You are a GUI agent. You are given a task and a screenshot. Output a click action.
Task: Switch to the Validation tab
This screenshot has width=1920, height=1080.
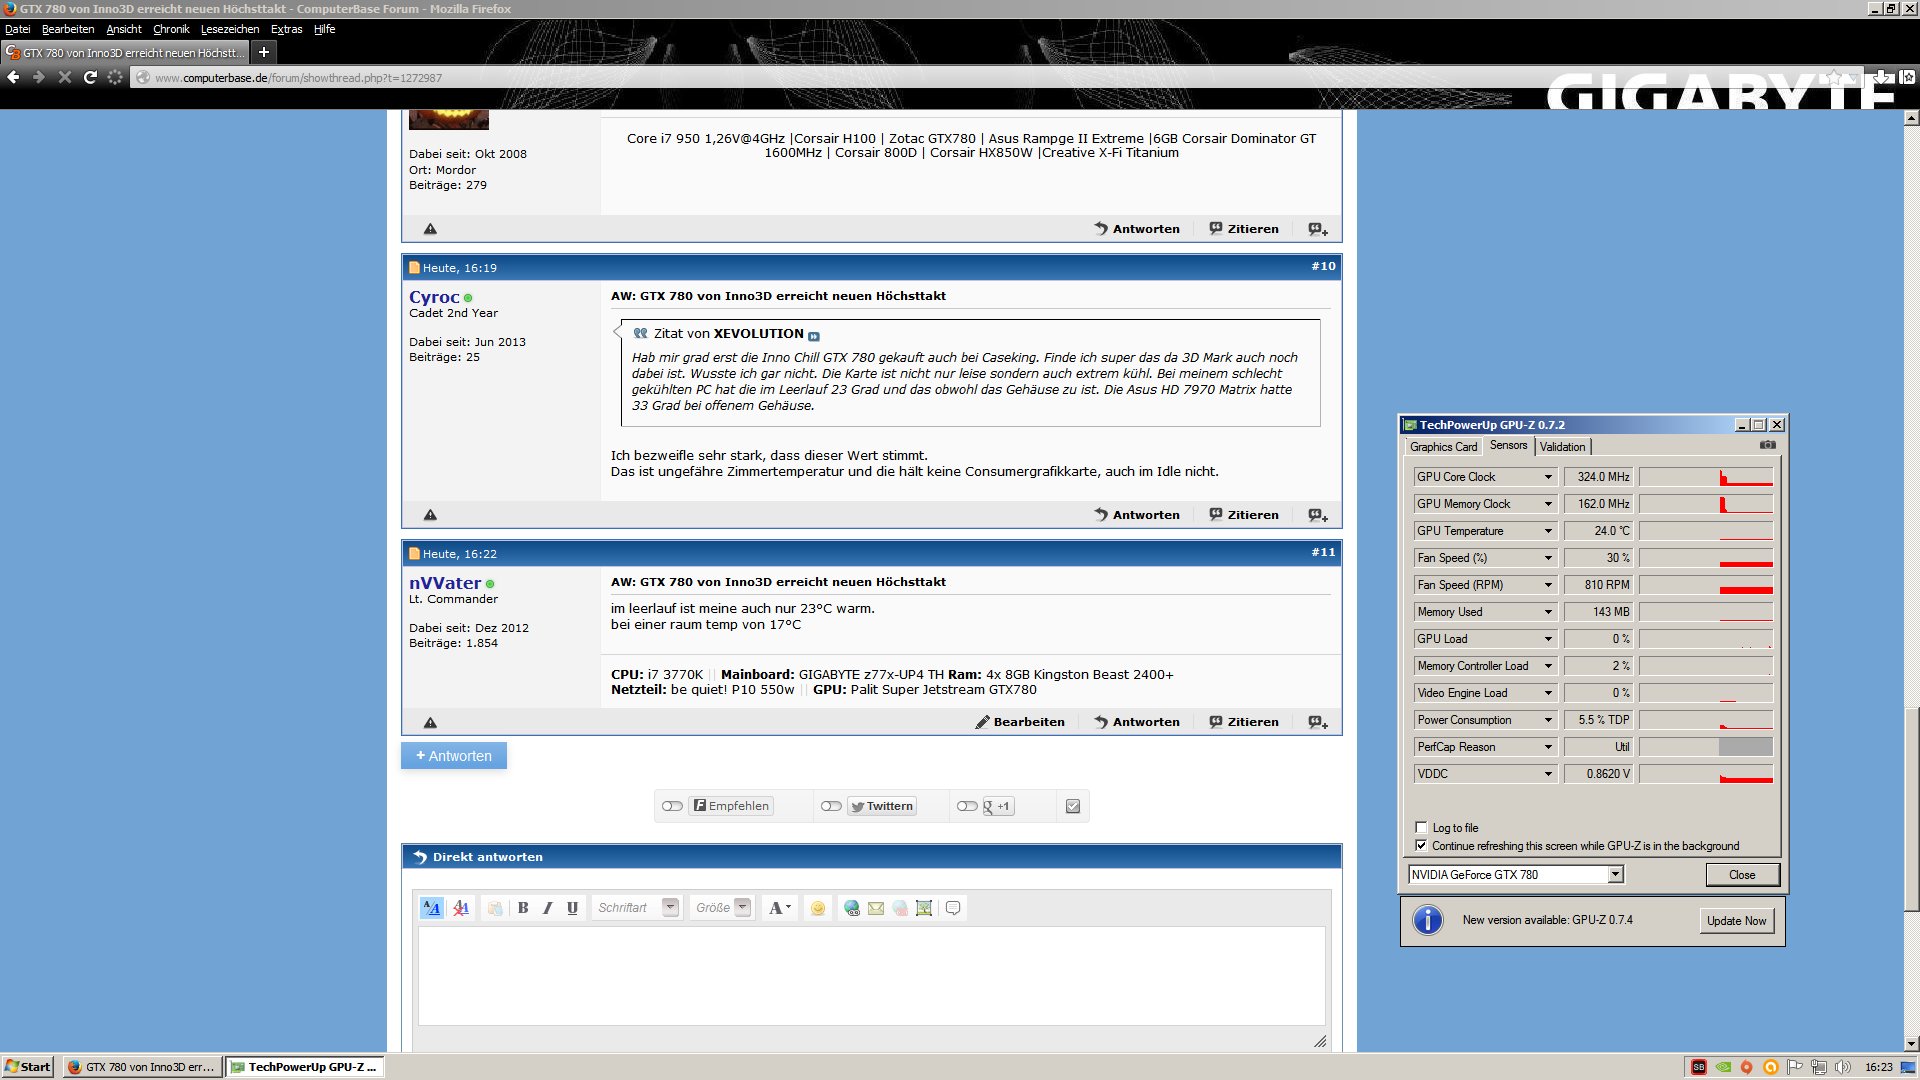coord(1562,447)
